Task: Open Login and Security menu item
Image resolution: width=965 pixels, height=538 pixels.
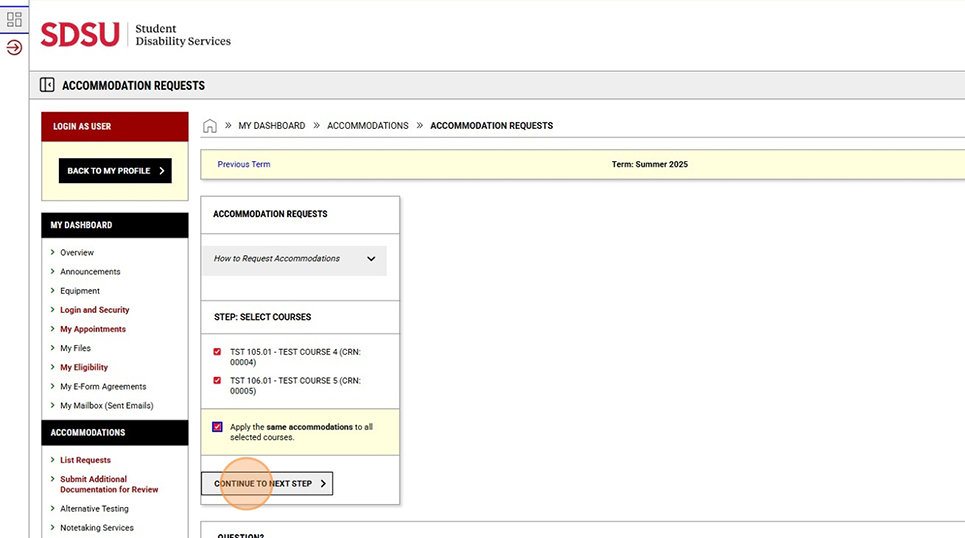Action: [95, 310]
